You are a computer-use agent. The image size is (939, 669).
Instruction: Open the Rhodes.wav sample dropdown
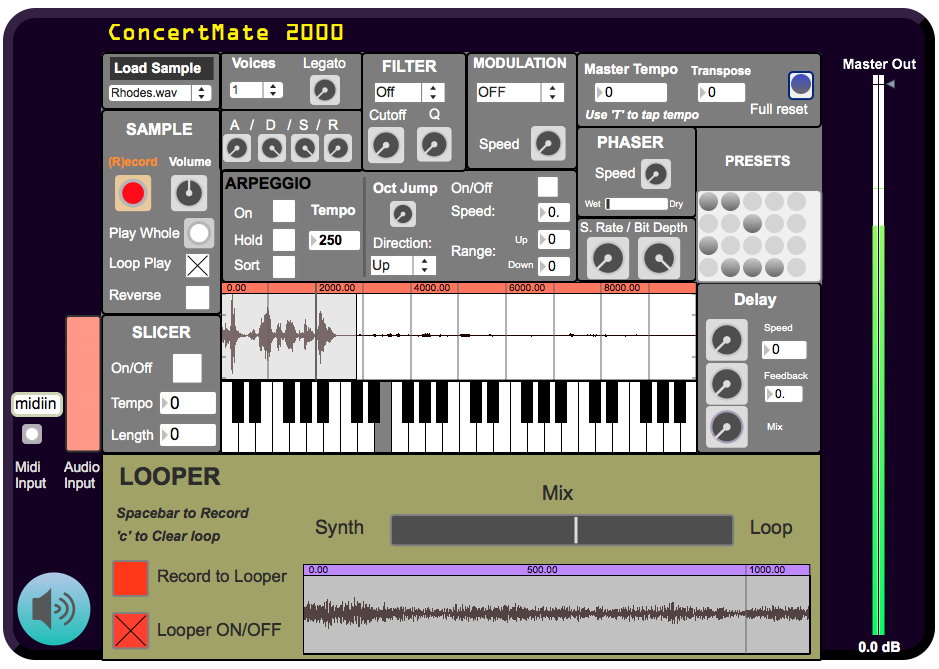(160, 93)
